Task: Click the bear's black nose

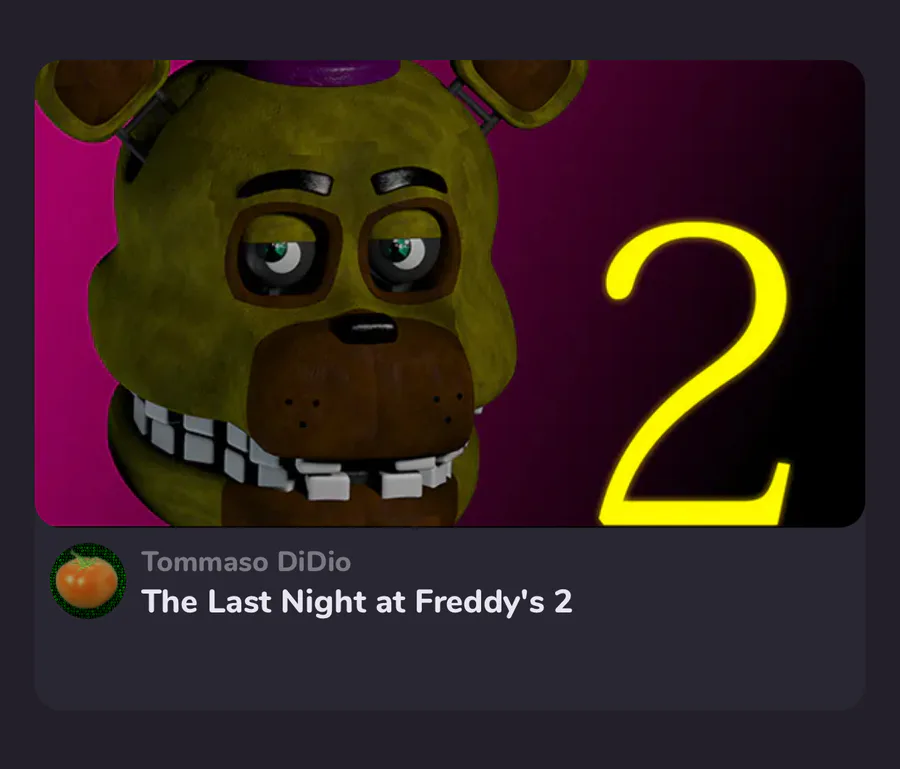Action: 364,328
